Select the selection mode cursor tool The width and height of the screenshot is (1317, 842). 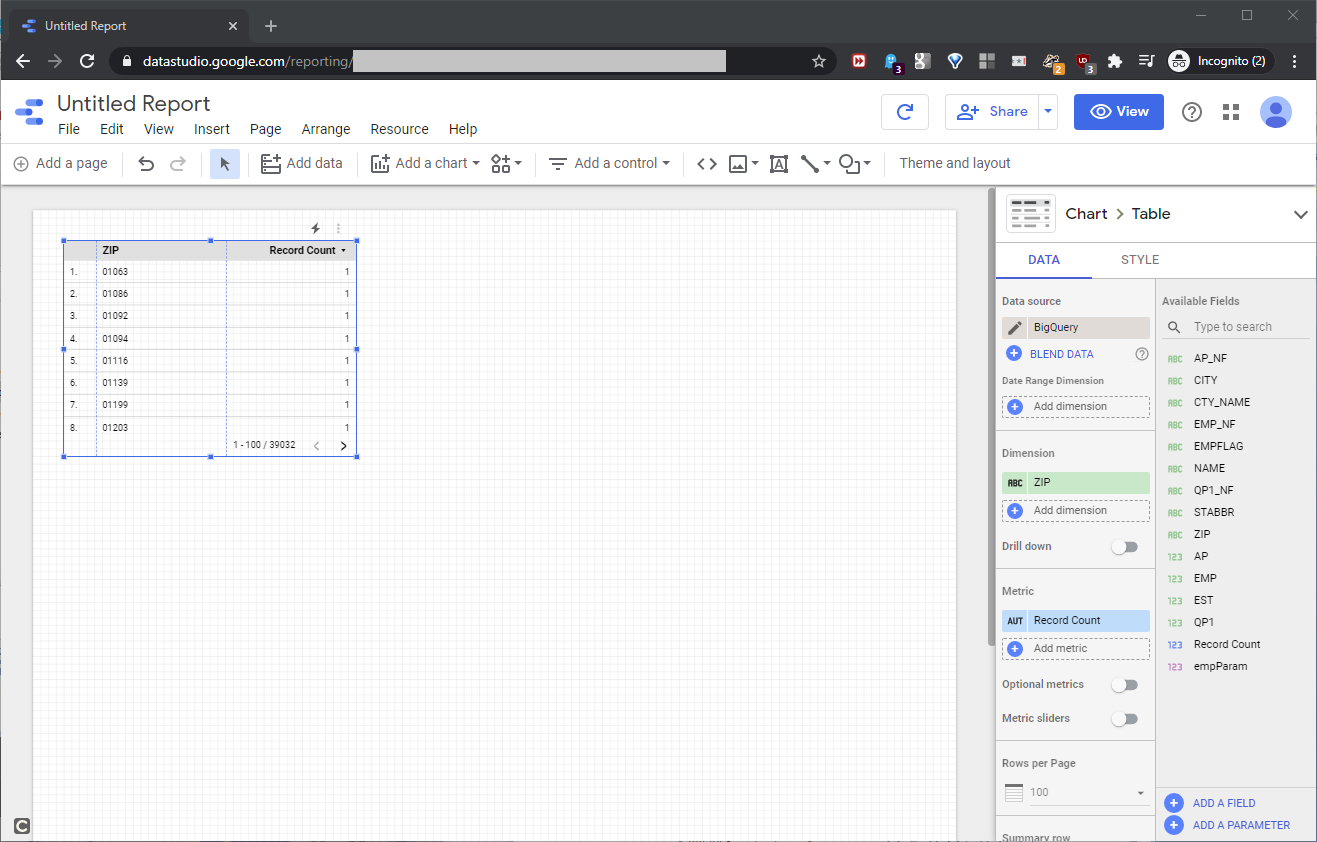click(224, 164)
